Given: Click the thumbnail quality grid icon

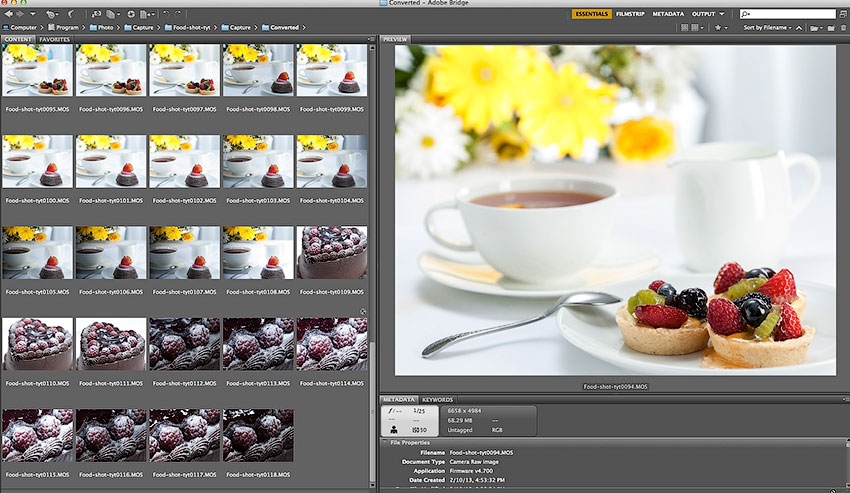Looking at the screenshot, I should 685,27.
